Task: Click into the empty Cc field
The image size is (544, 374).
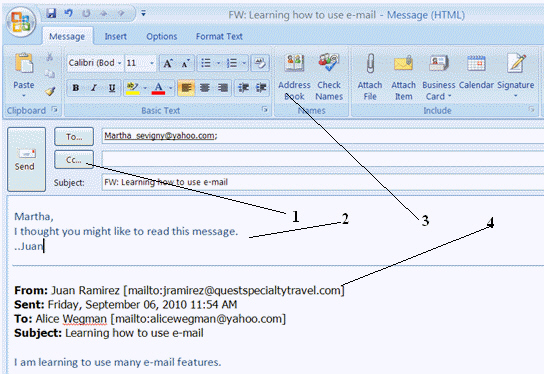Action: point(323,159)
